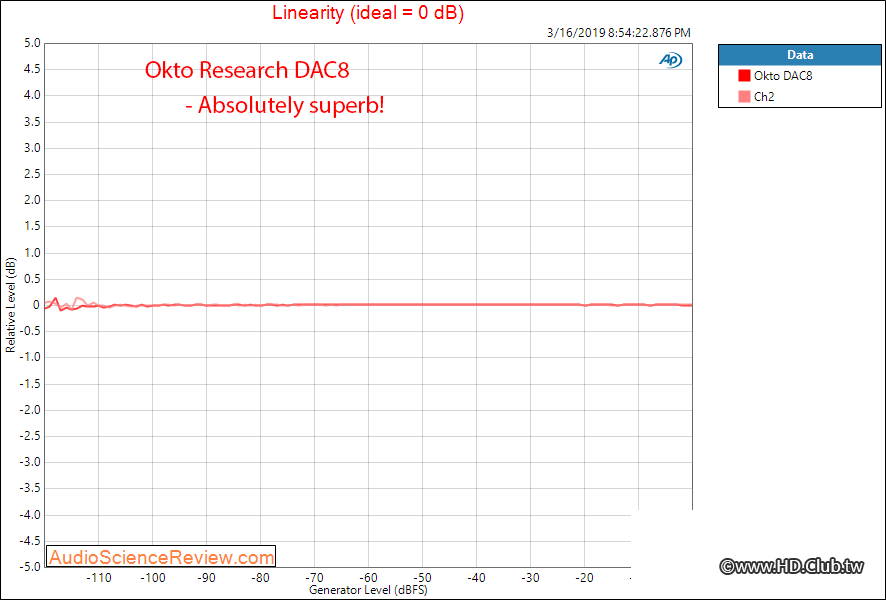Click the '-50' generator level tick

click(x=423, y=578)
